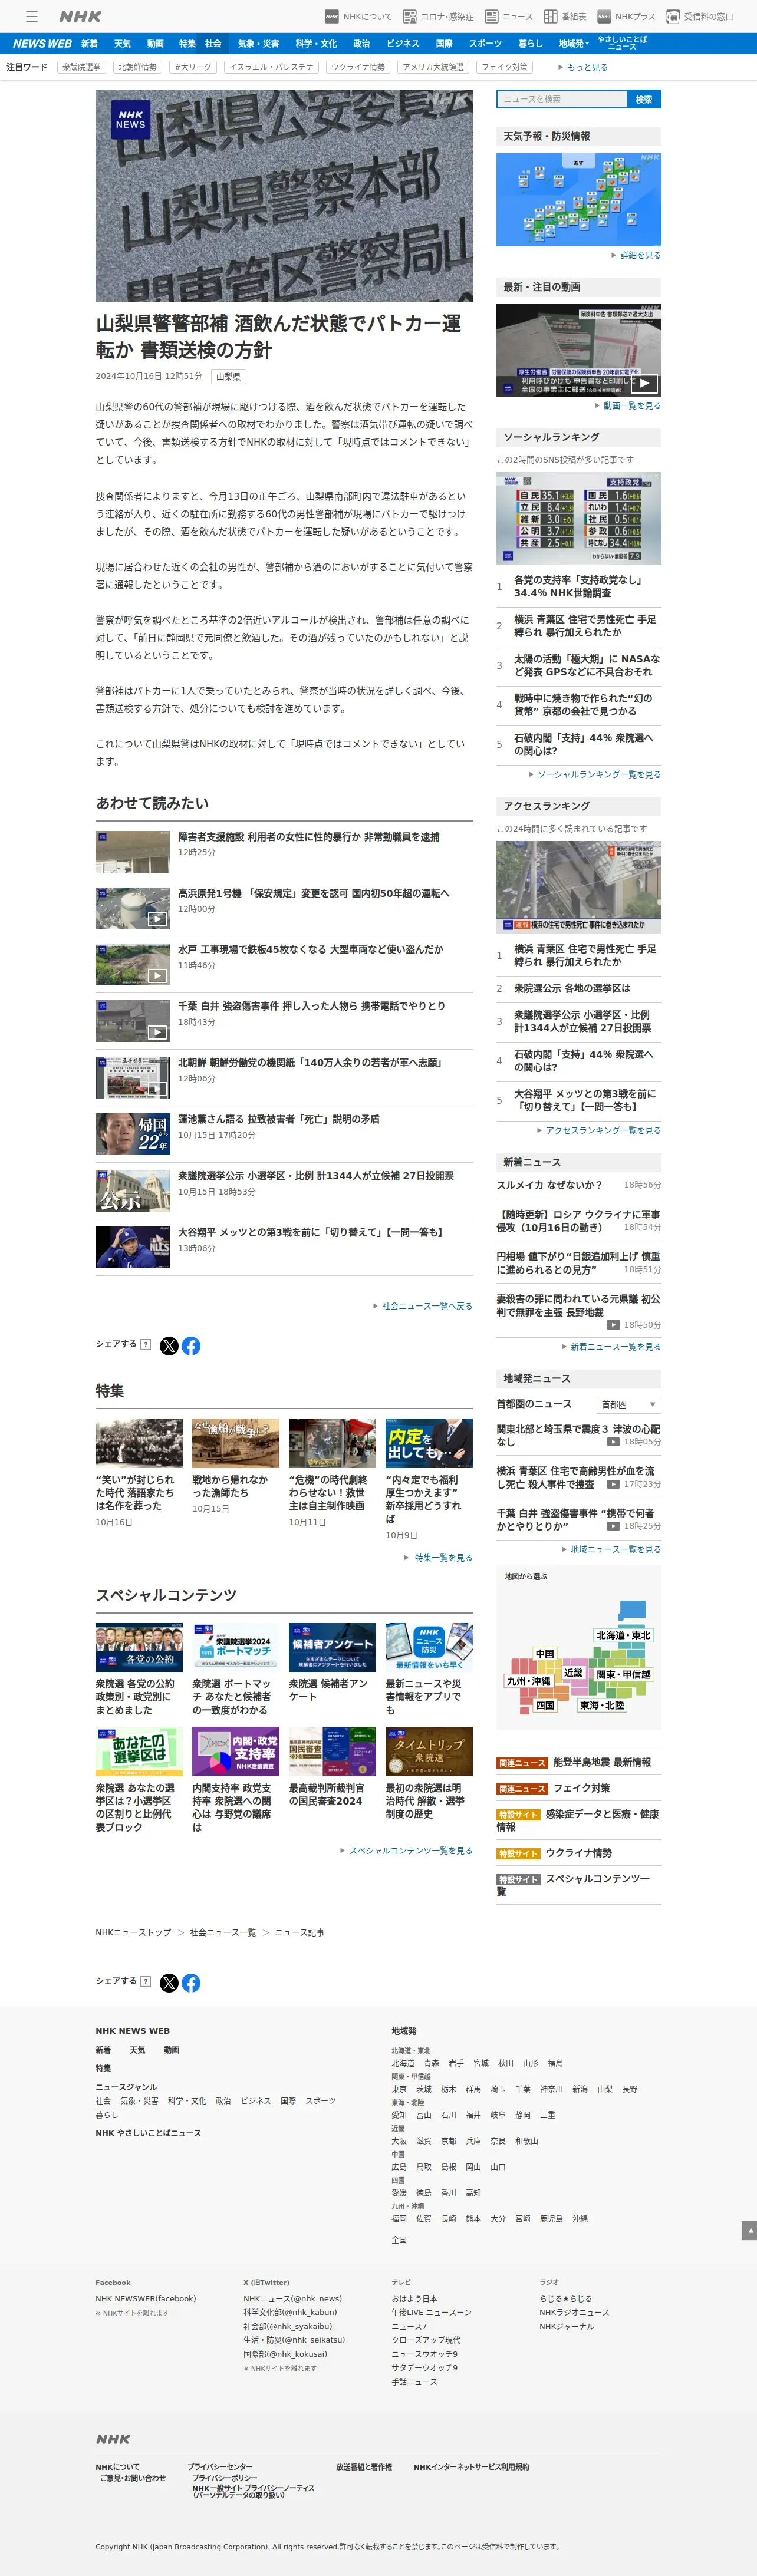757x2576 pixels.
Task: Open 内定を出しても feature thumbnail
Action: (x=429, y=1443)
